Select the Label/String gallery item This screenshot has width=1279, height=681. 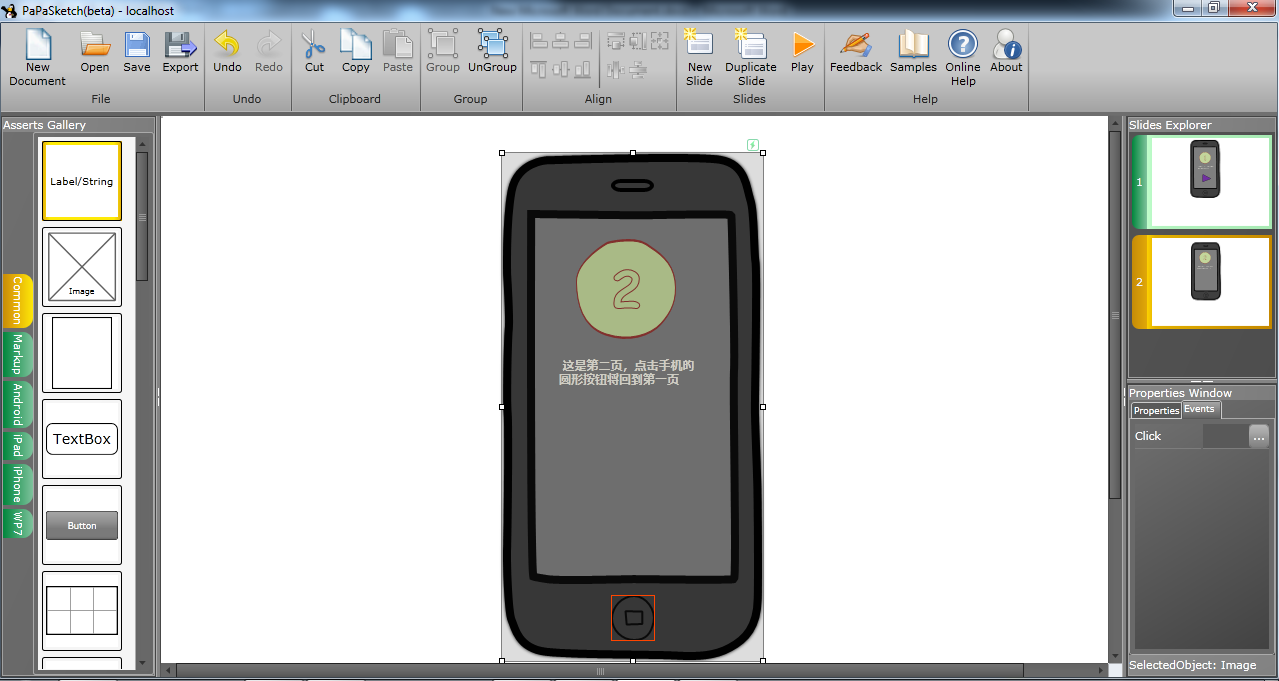coord(82,181)
